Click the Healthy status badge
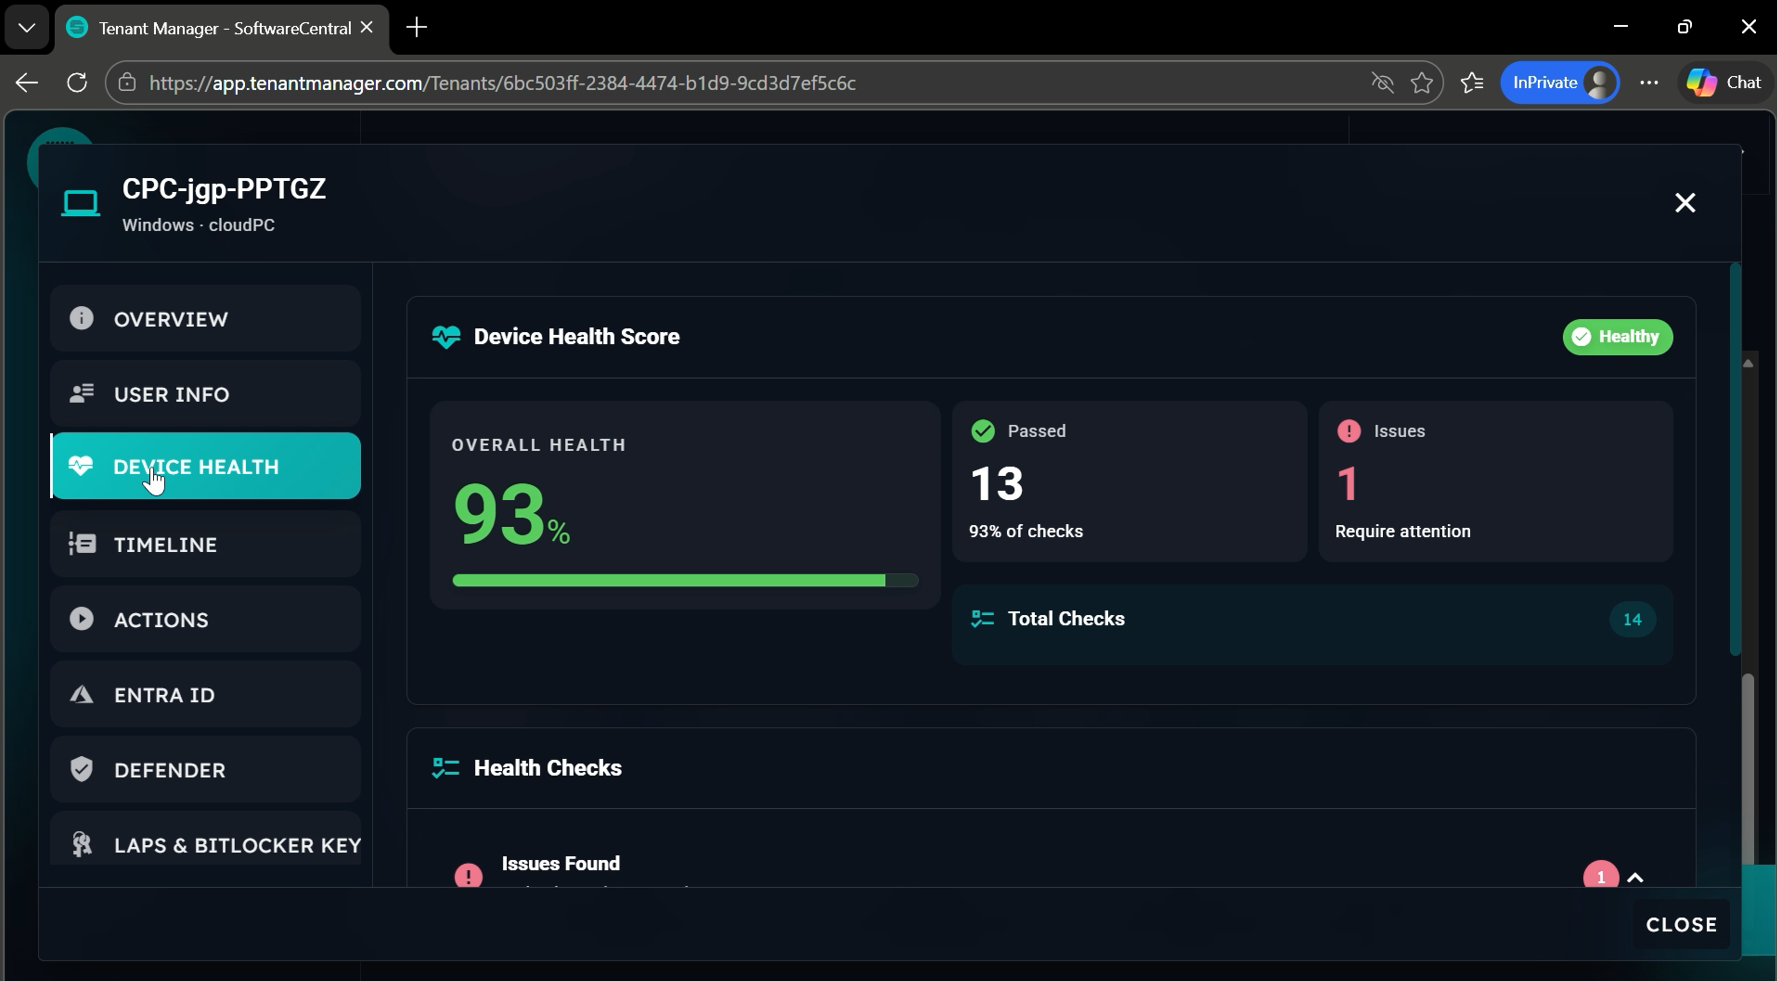Screen dimensions: 1777x981 tap(1617, 337)
